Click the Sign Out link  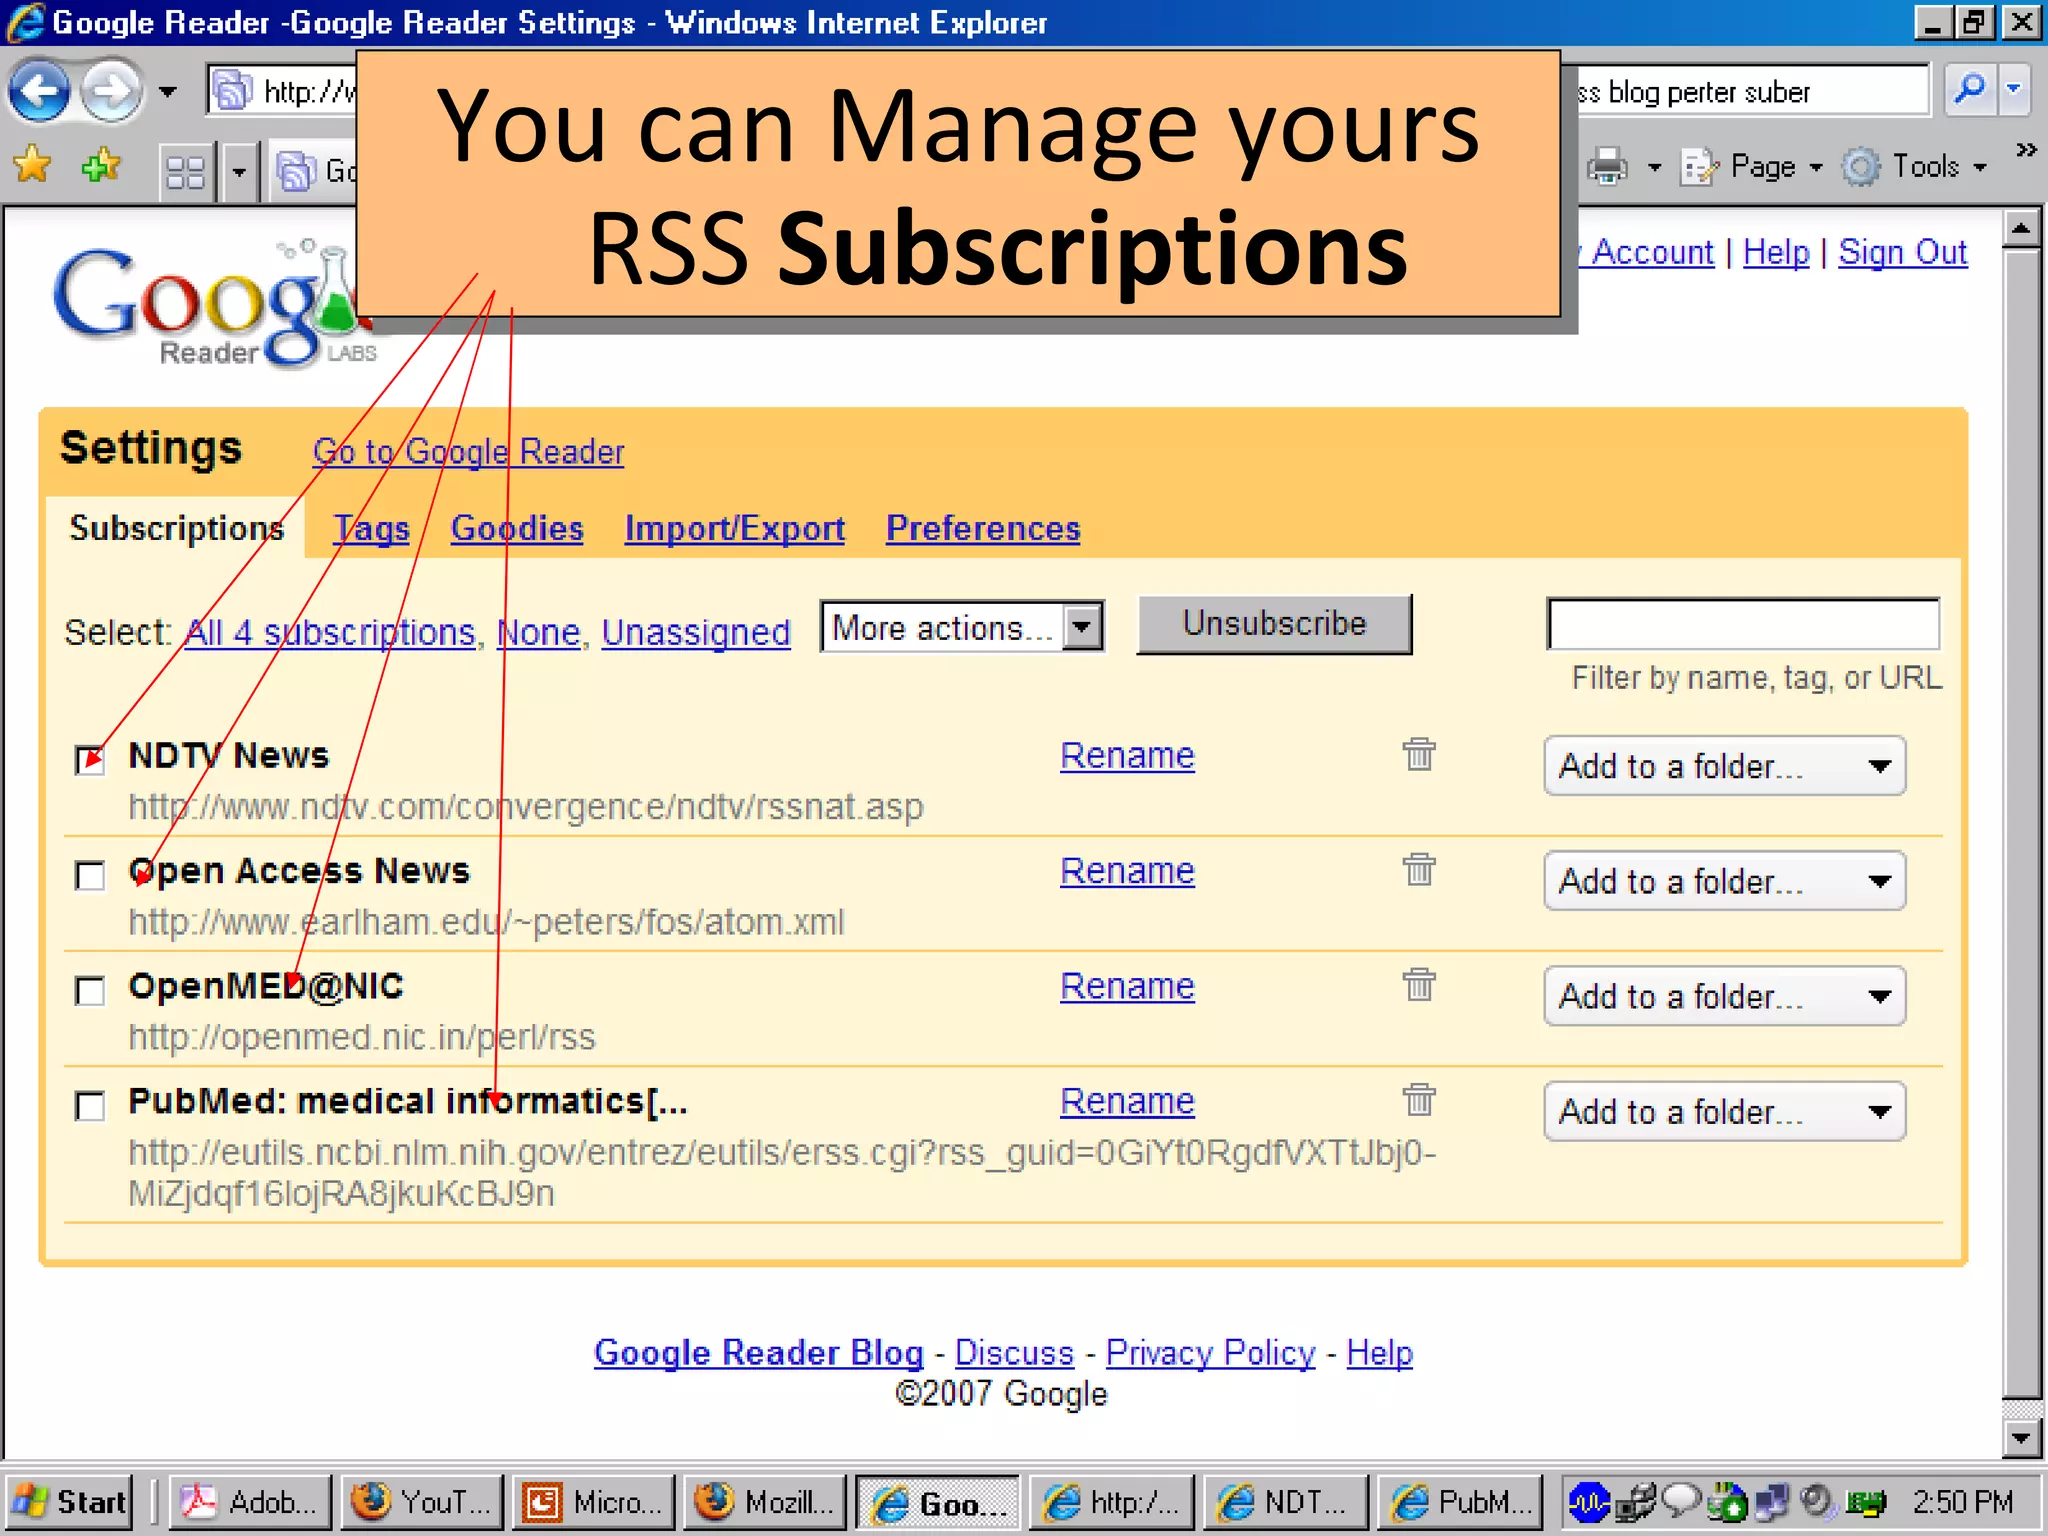[x=1903, y=252]
